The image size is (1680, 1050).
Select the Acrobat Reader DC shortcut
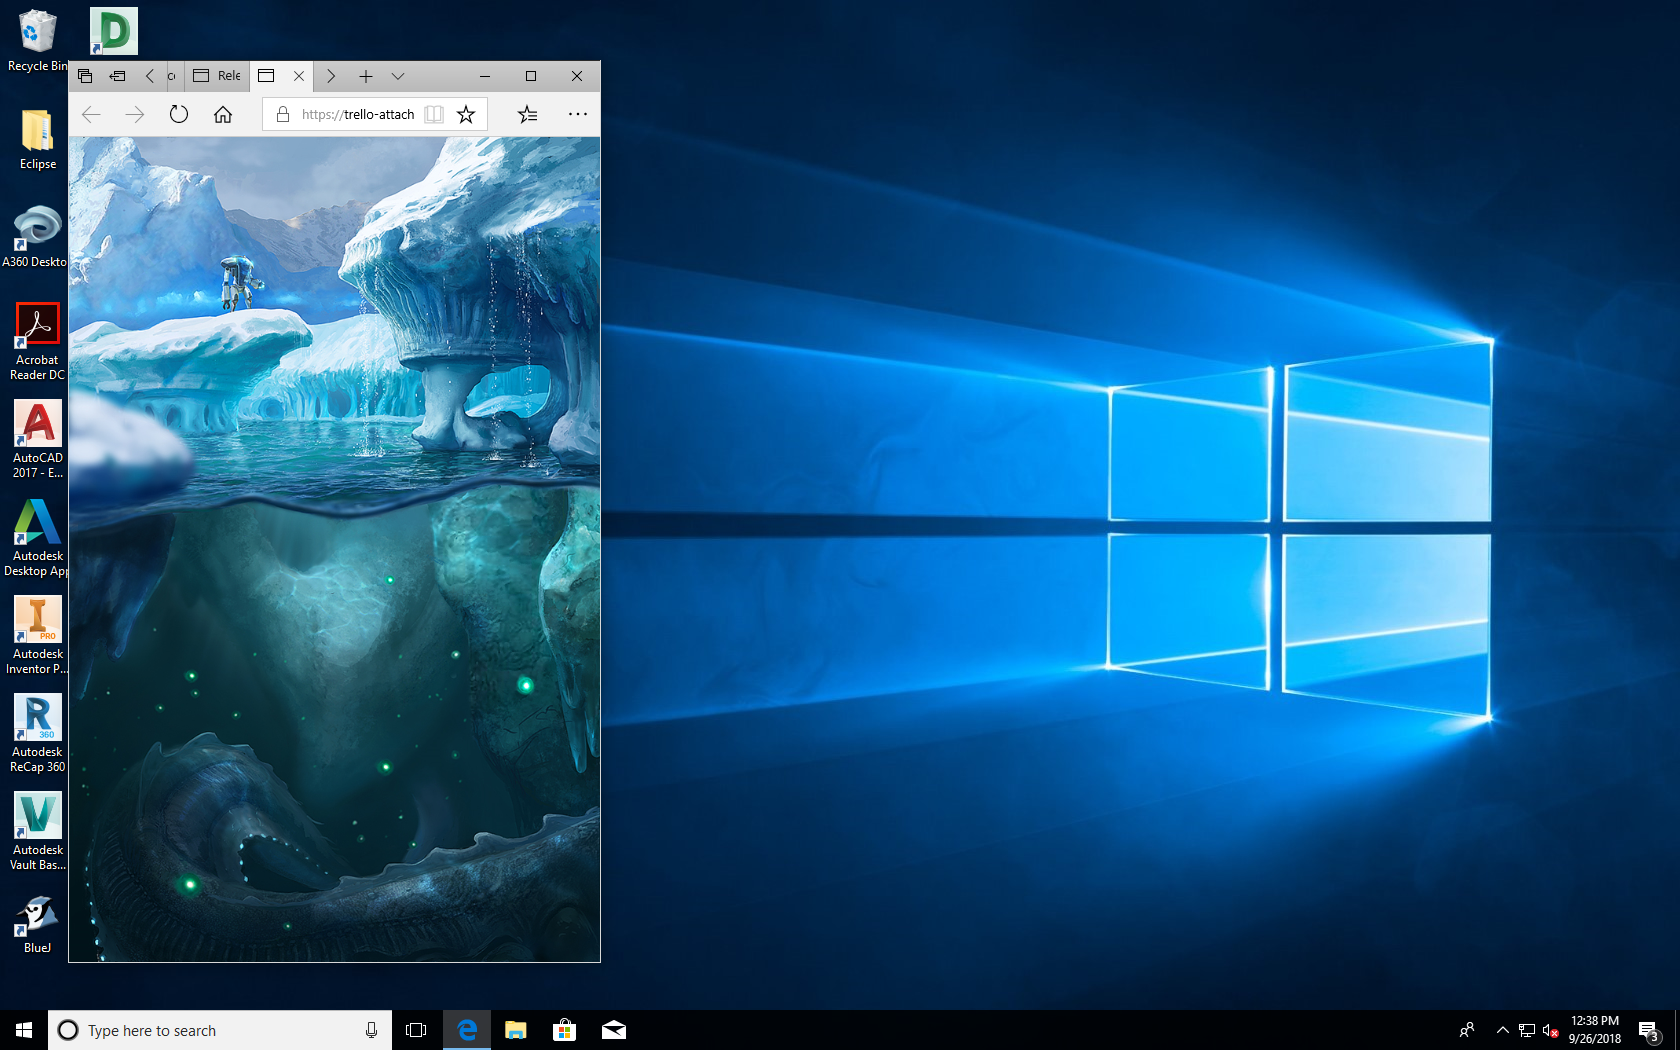(37, 341)
